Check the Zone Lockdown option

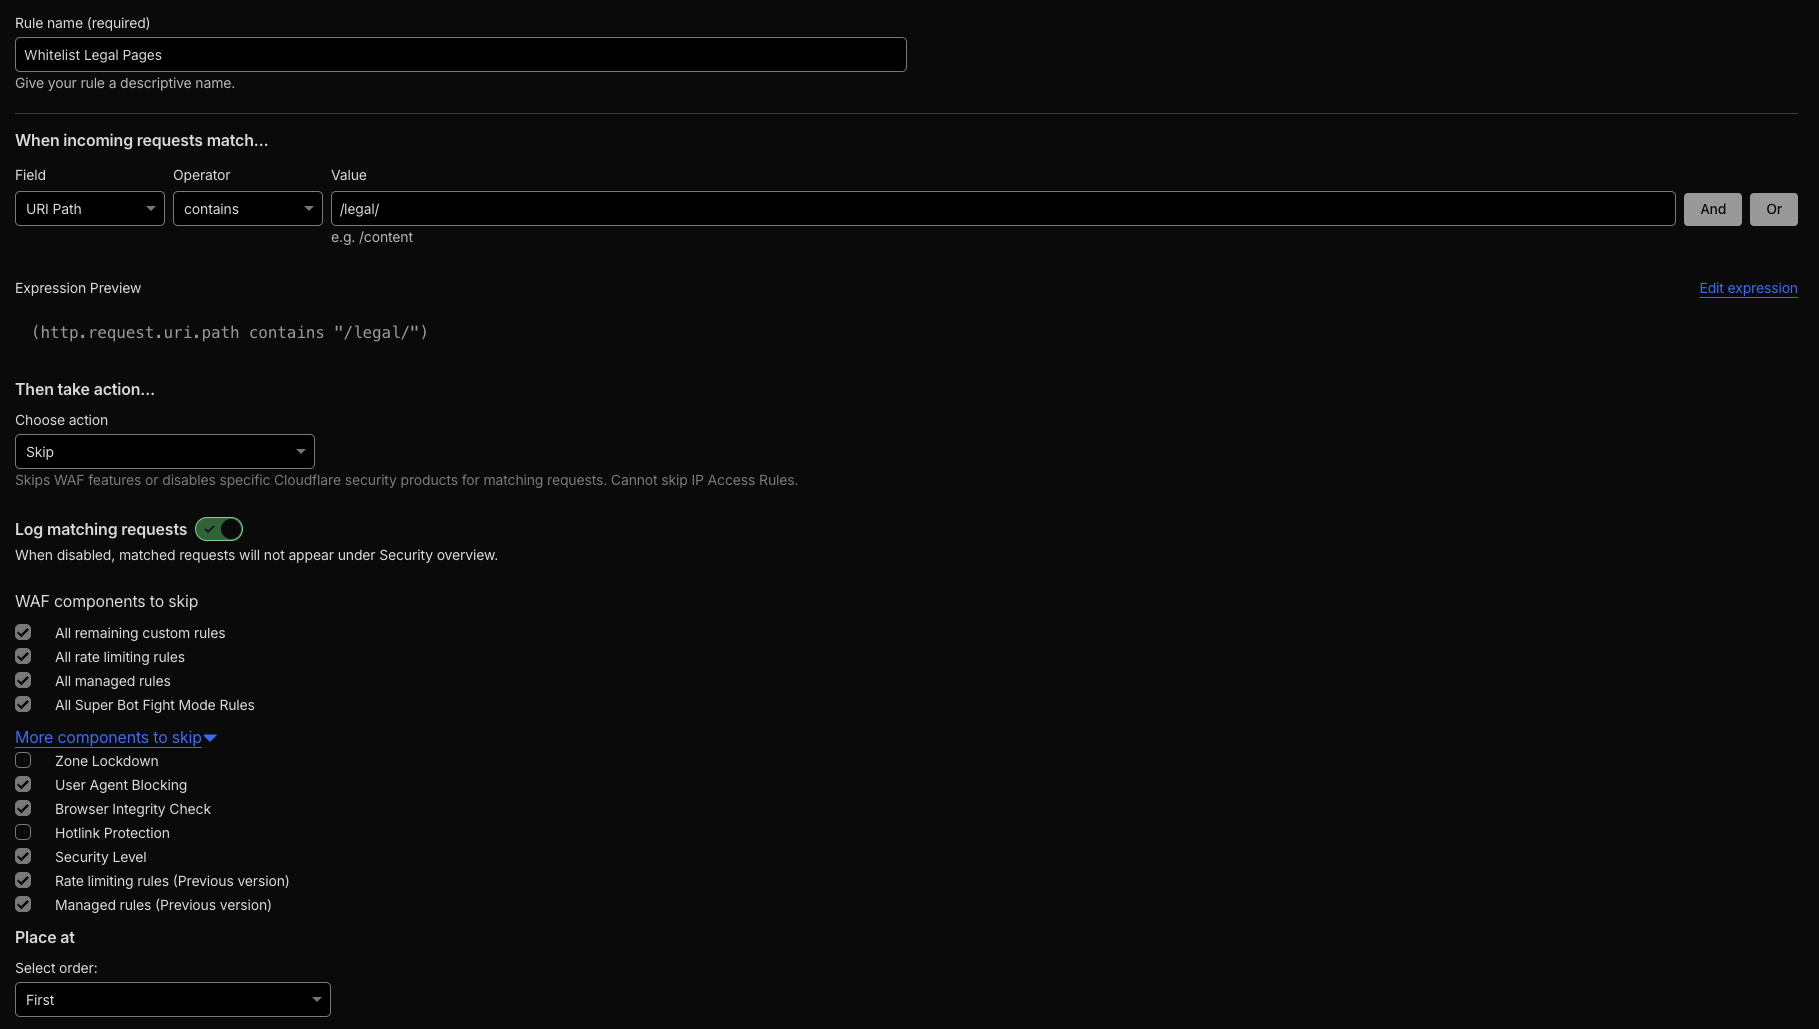click(x=23, y=760)
